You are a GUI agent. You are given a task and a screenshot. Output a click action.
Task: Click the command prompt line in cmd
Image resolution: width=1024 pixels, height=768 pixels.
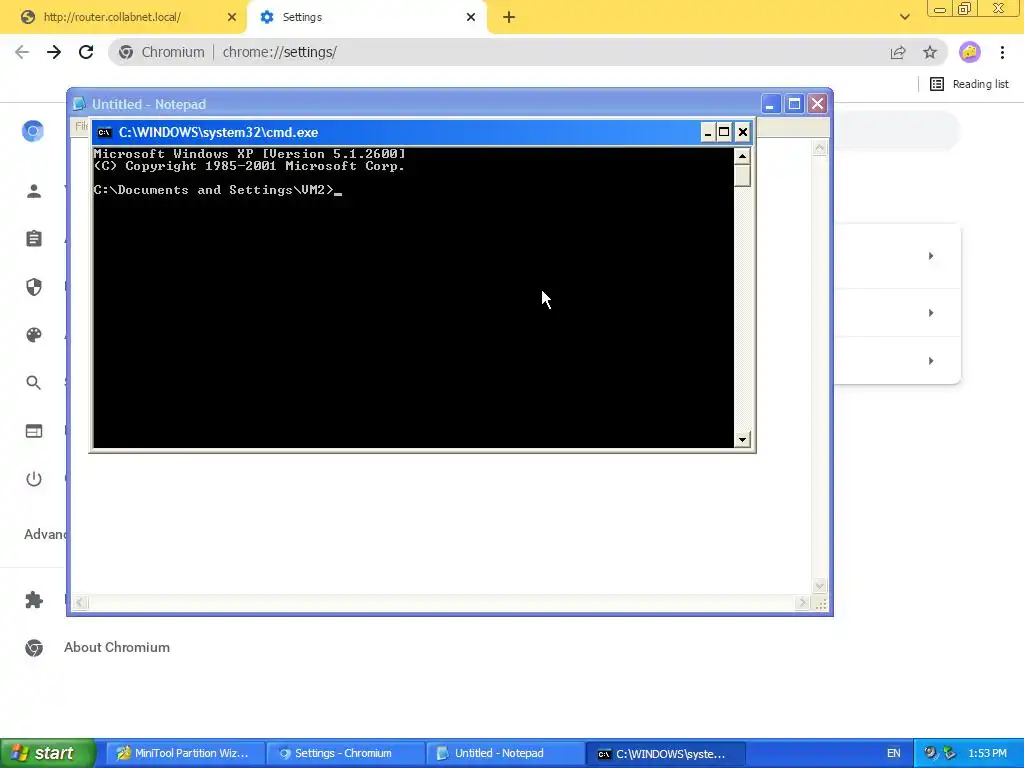coord(217,190)
